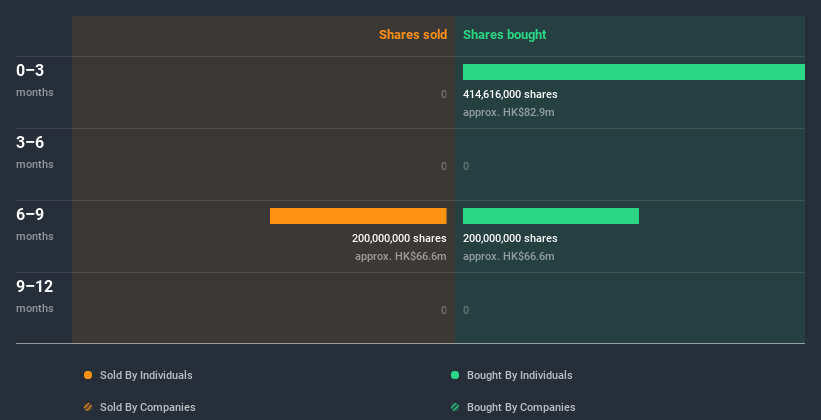Click the 0 bought value in 9–12 months row
Viewport: 821px width, 420px height.
(x=466, y=311)
